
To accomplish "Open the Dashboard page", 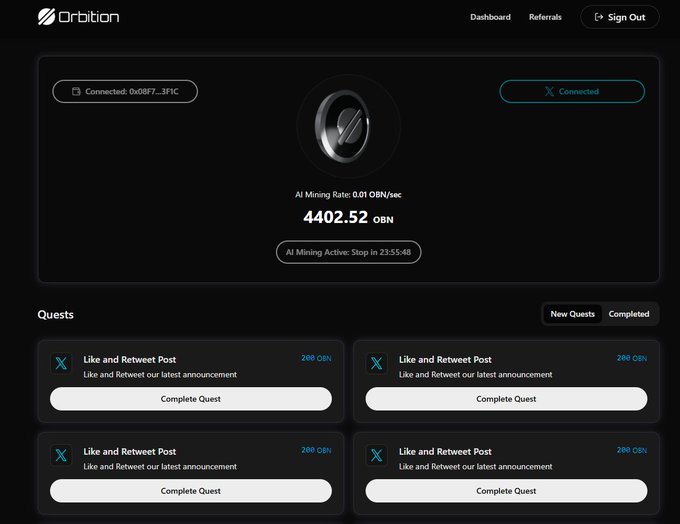I will point(490,17).
